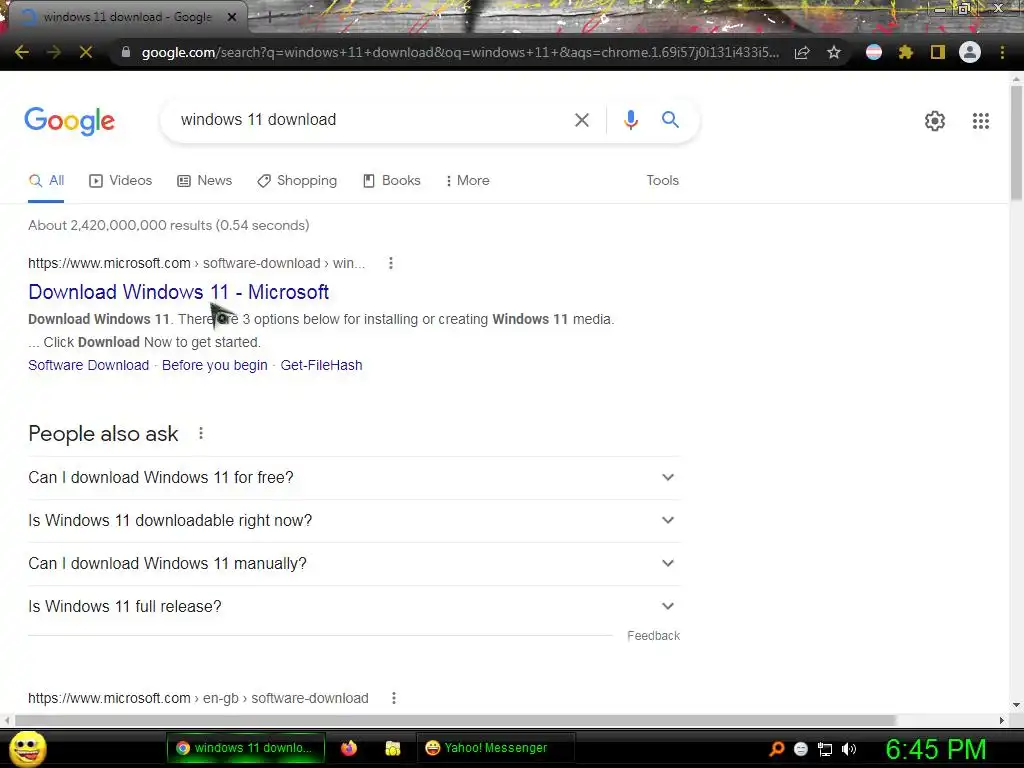
Task: Switch to the Books tab
Action: [392, 181]
